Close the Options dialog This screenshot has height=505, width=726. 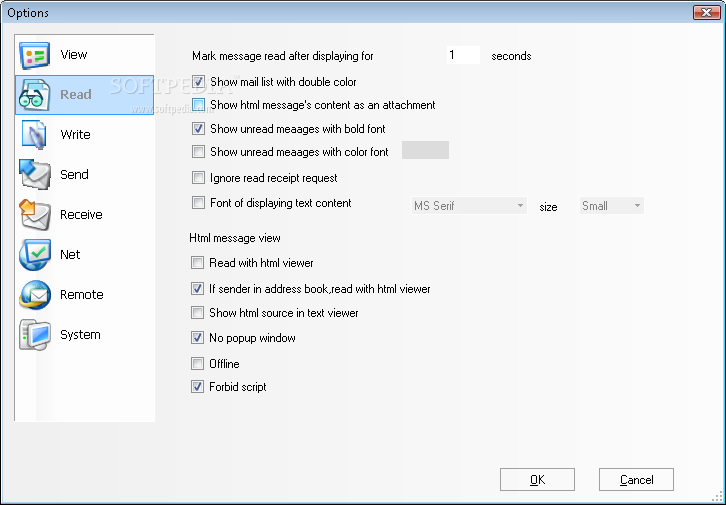point(706,12)
